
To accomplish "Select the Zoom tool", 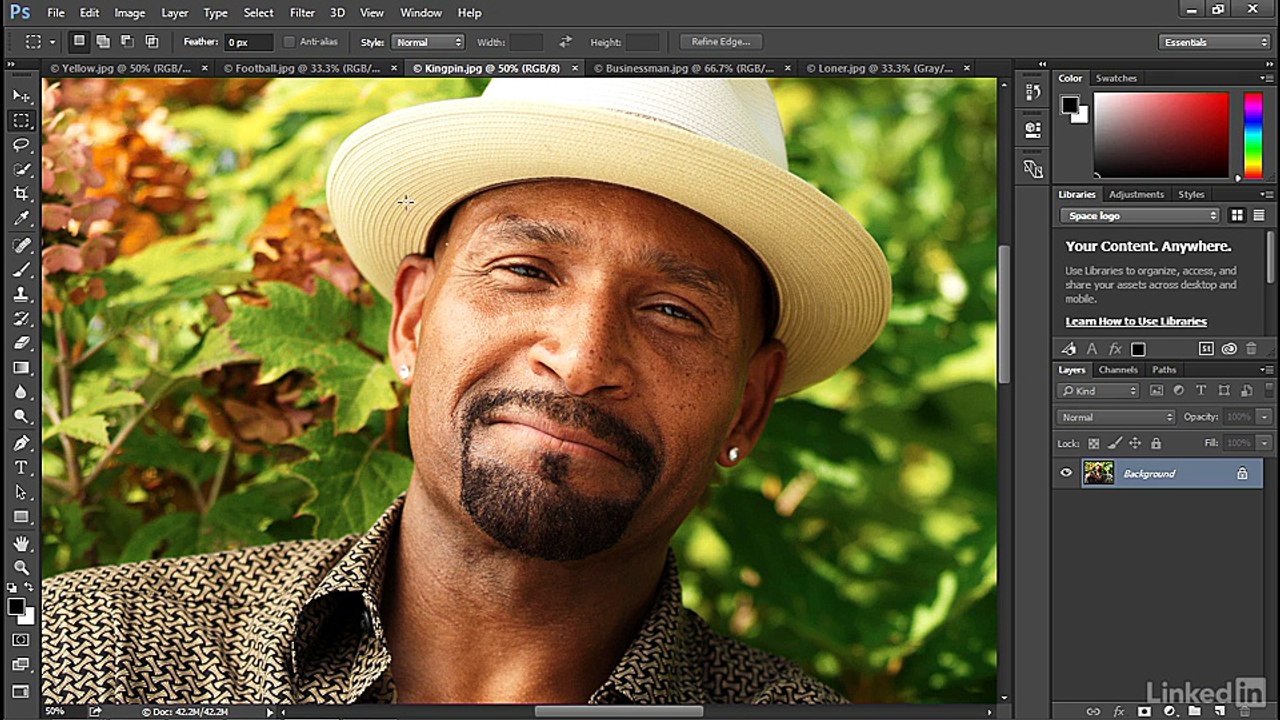I will click(22, 567).
